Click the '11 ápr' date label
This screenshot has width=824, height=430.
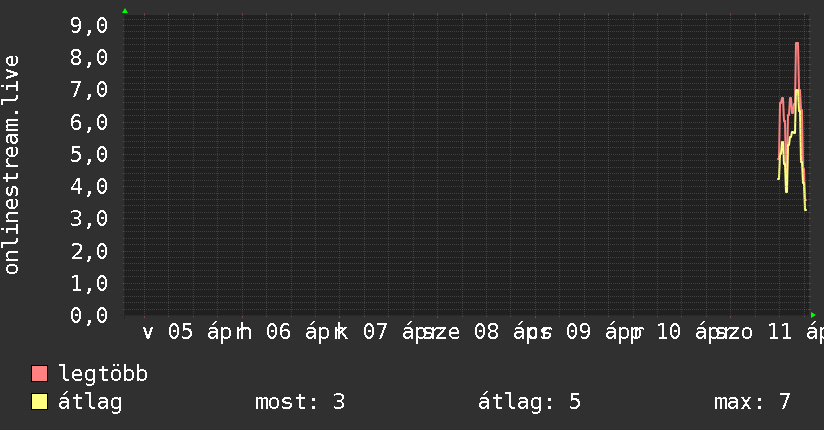tap(793, 332)
